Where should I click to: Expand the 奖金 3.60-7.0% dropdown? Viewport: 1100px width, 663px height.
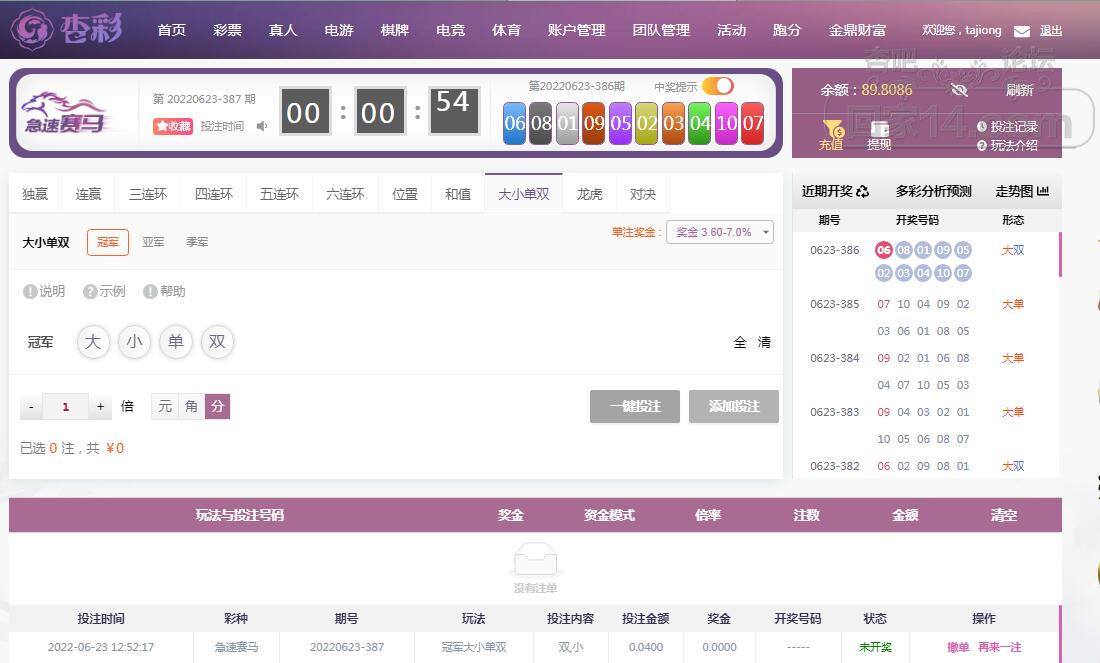720,232
